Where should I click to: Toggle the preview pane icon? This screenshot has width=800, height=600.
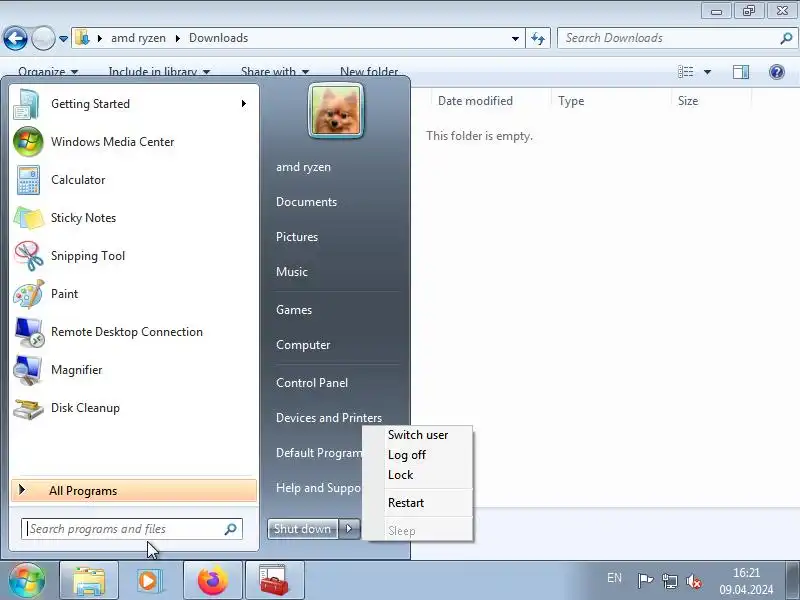[x=741, y=72]
